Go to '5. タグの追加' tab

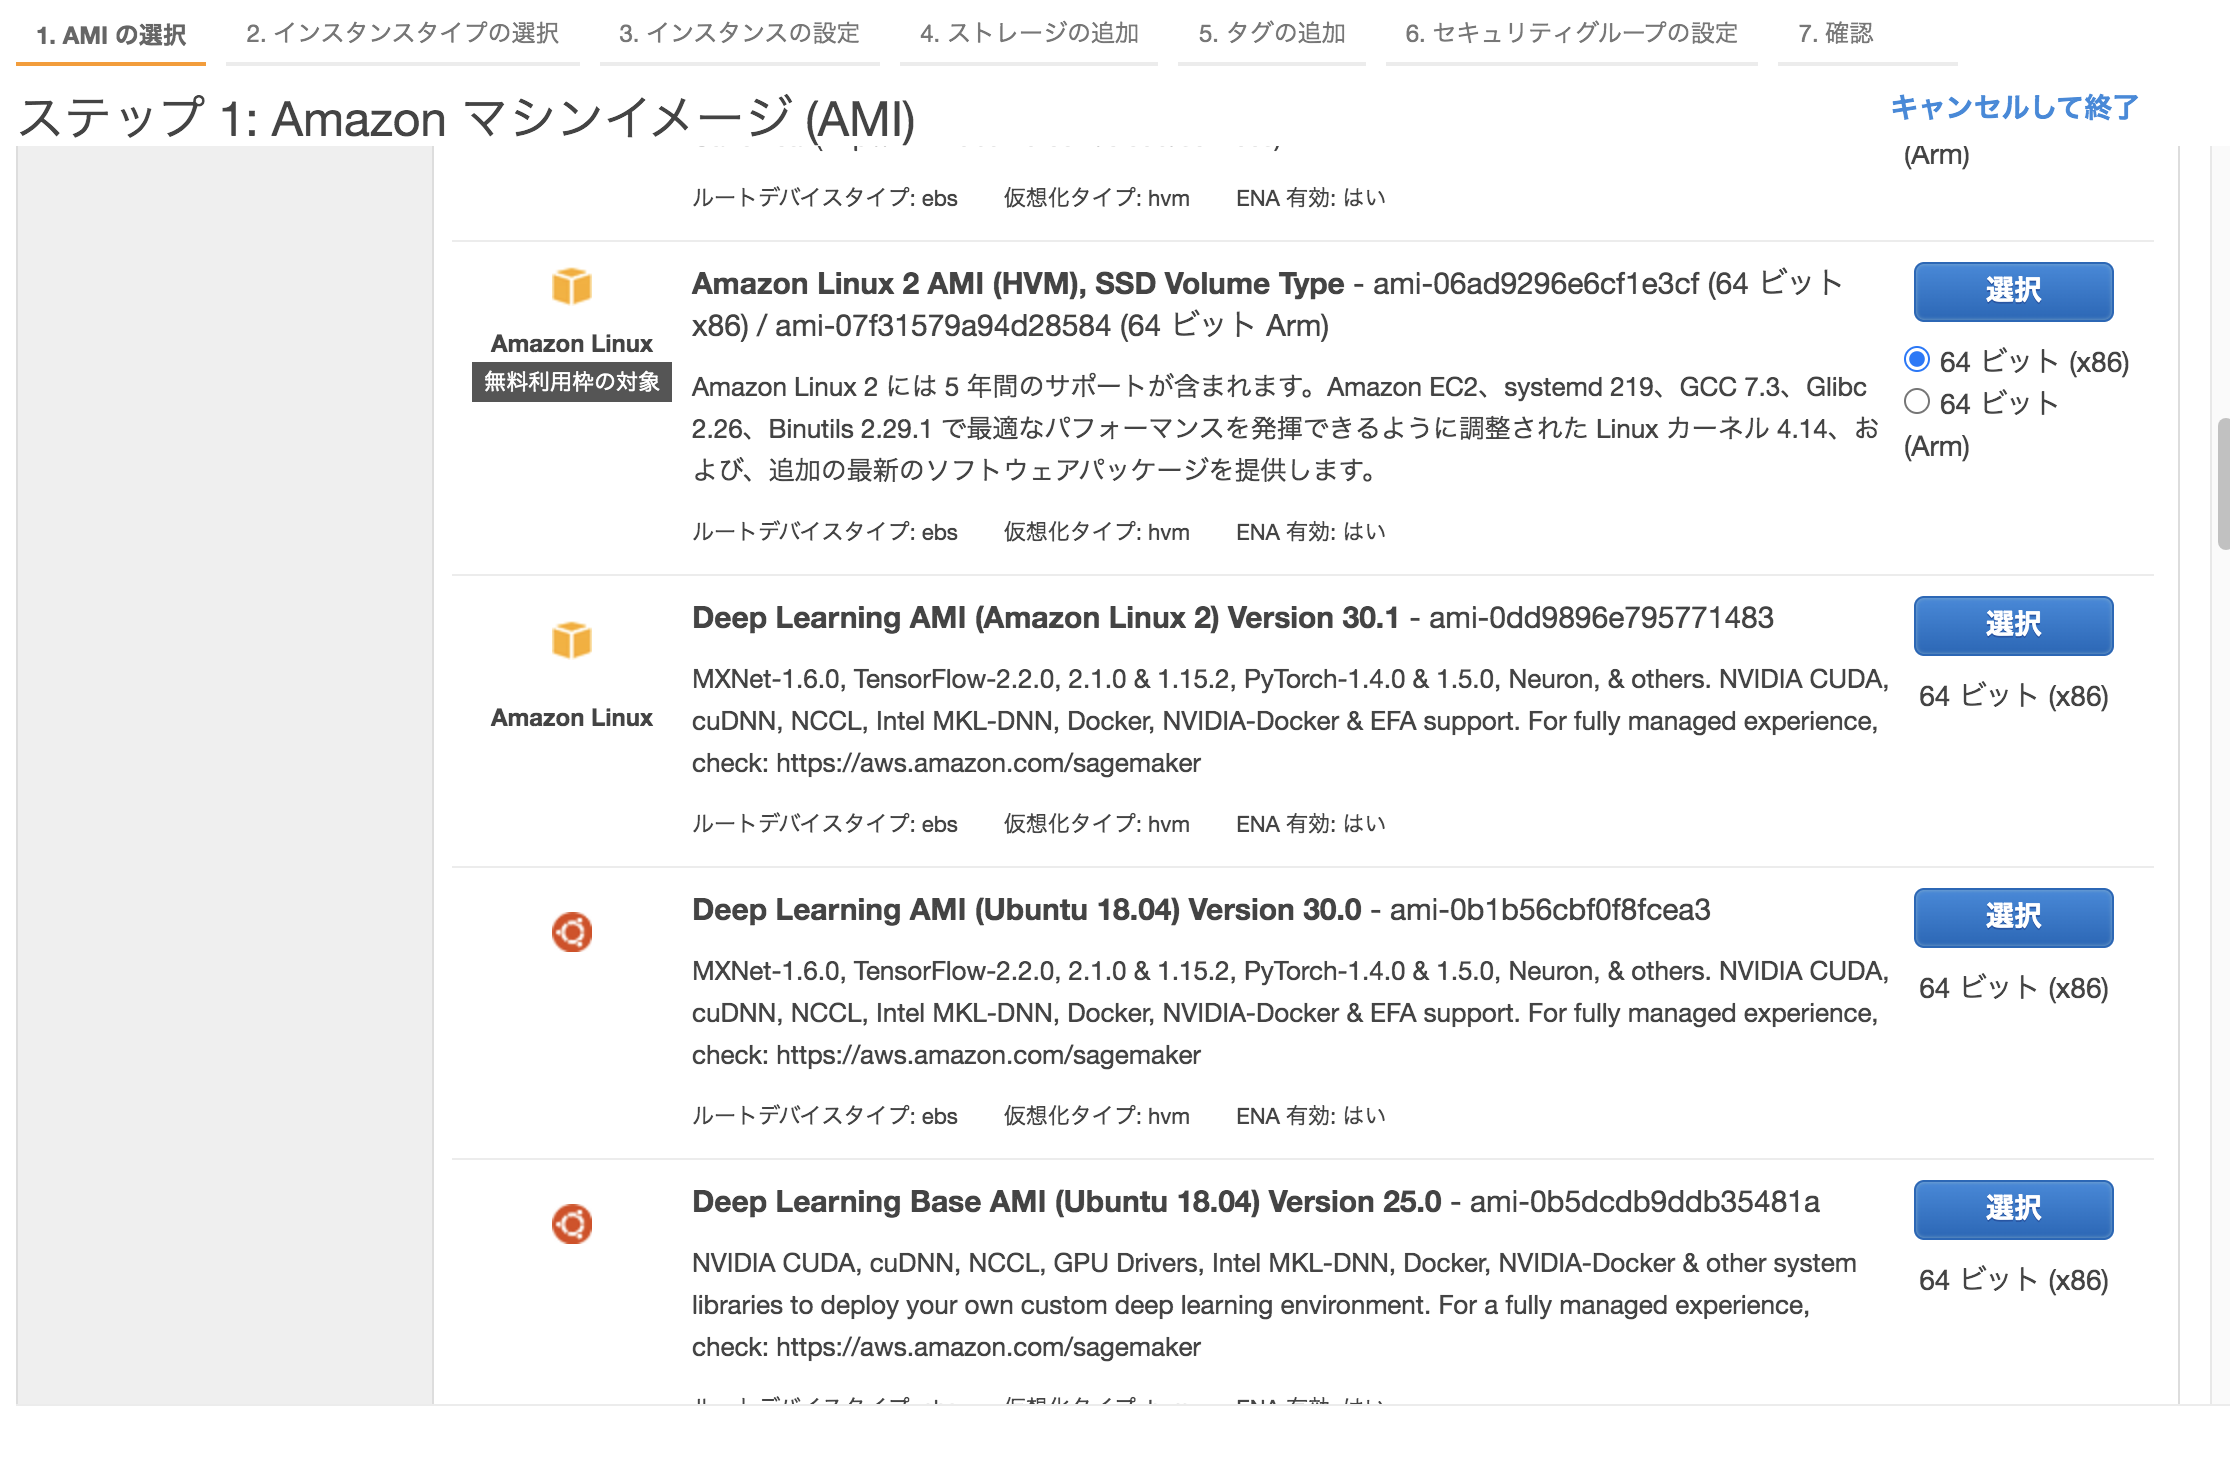coord(1272,34)
